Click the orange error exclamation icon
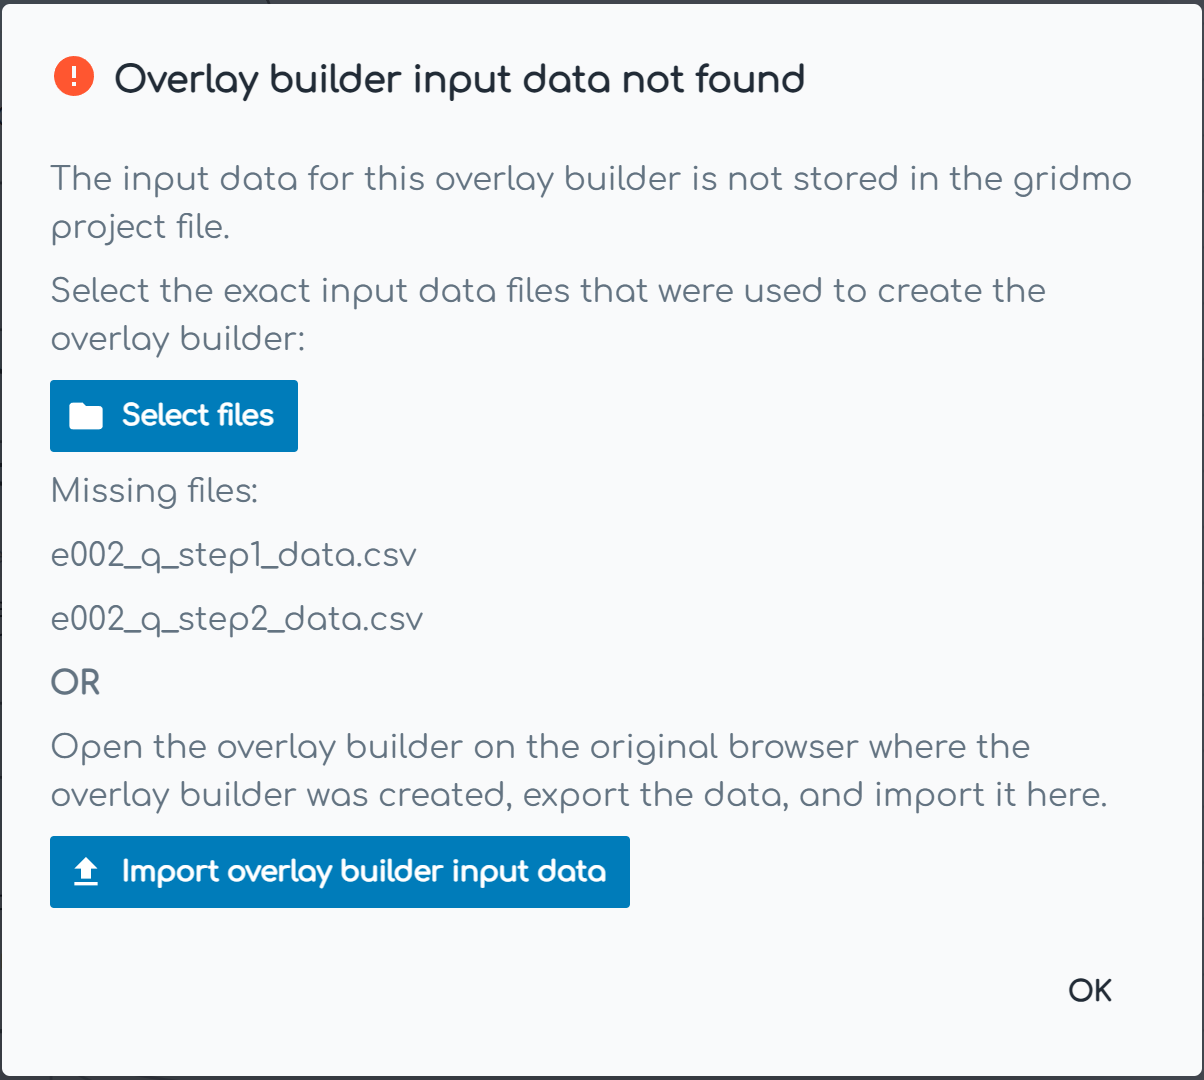Screen dimensions: 1204x1080 tap(74, 77)
